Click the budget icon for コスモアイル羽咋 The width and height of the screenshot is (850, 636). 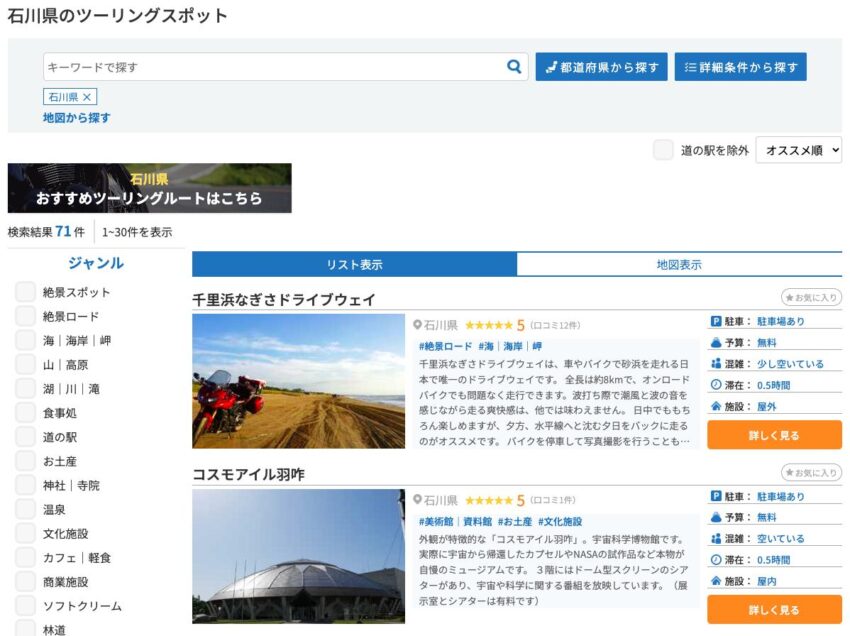tap(716, 517)
